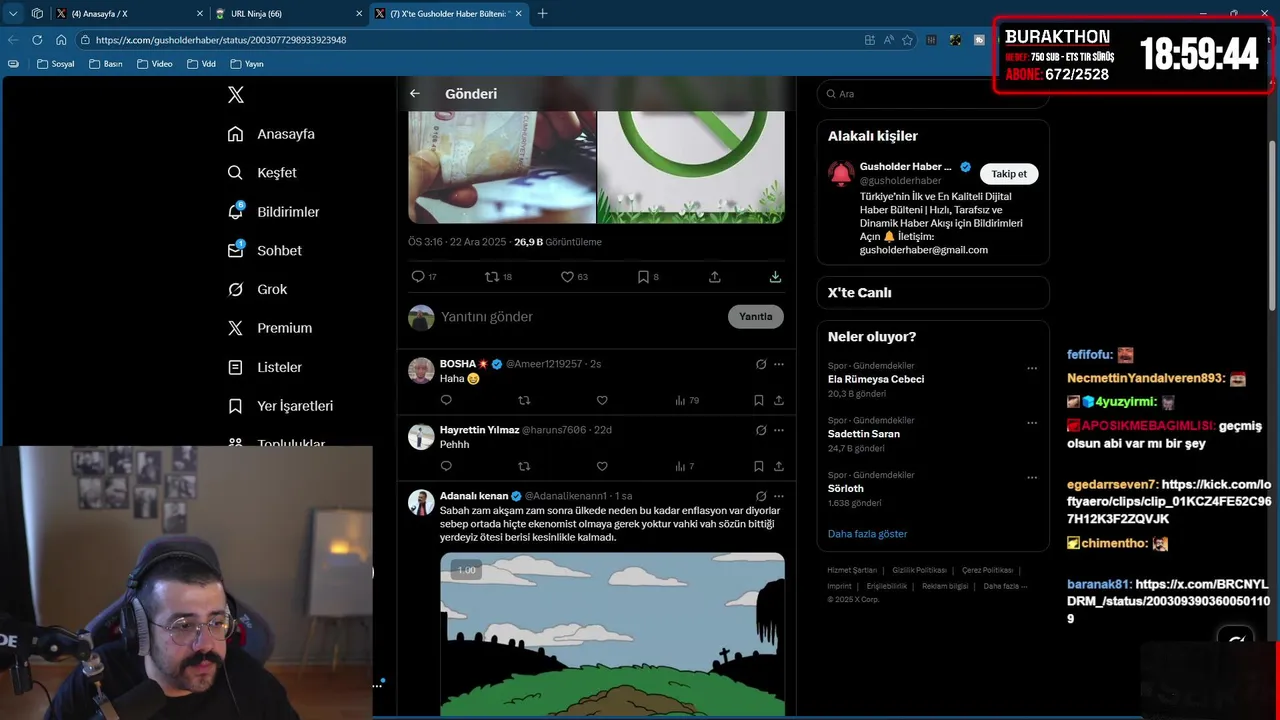Image resolution: width=1280 pixels, height=720 pixels.
Task: Open Listeler from the sidebar
Action: tap(264, 367)
